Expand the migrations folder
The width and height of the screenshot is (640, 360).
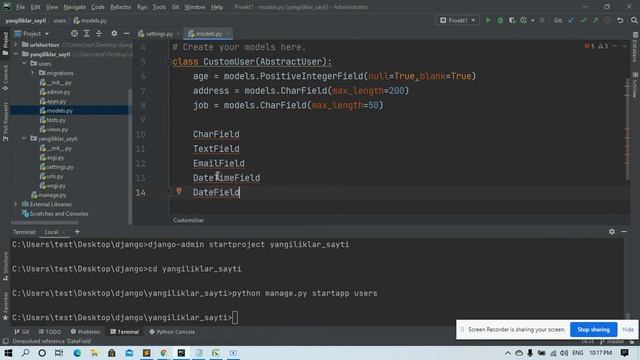pos(33,73)
